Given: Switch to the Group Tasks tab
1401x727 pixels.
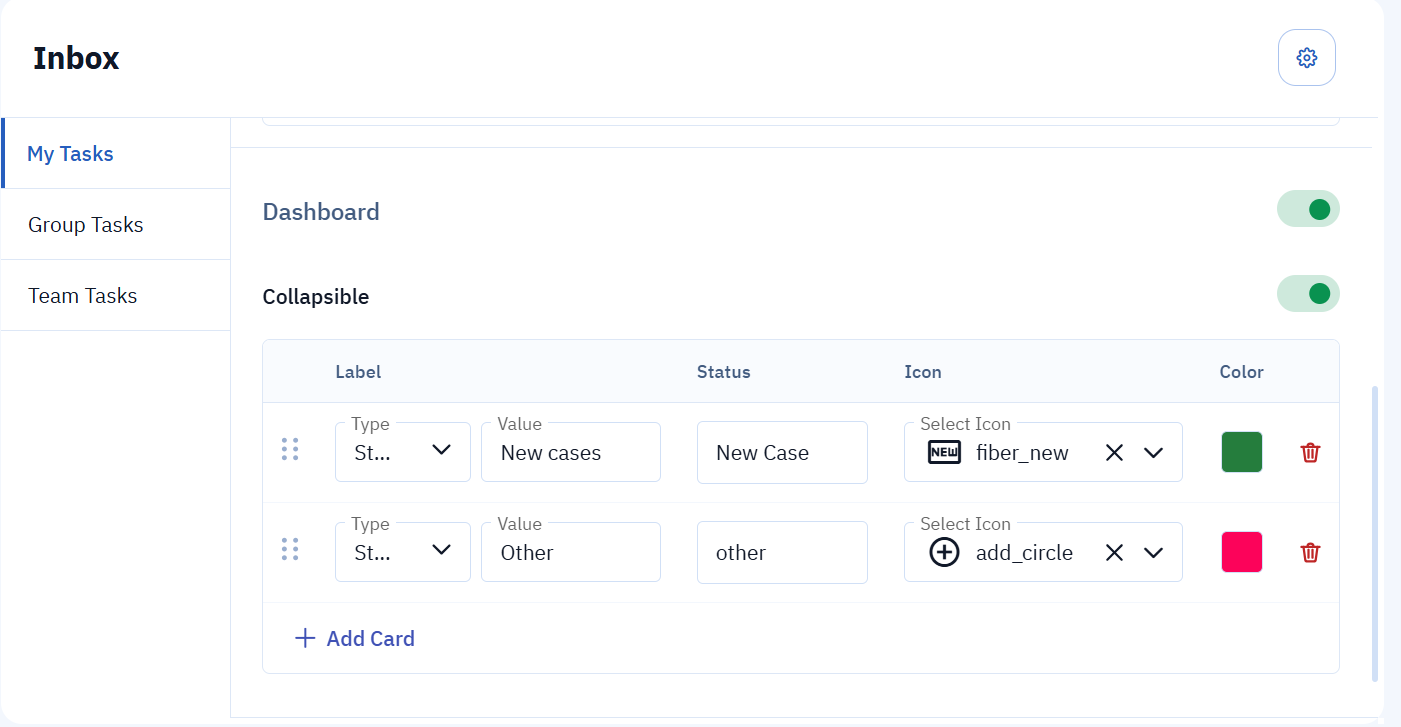Looking at the screenshot, I should click(86, 225).
